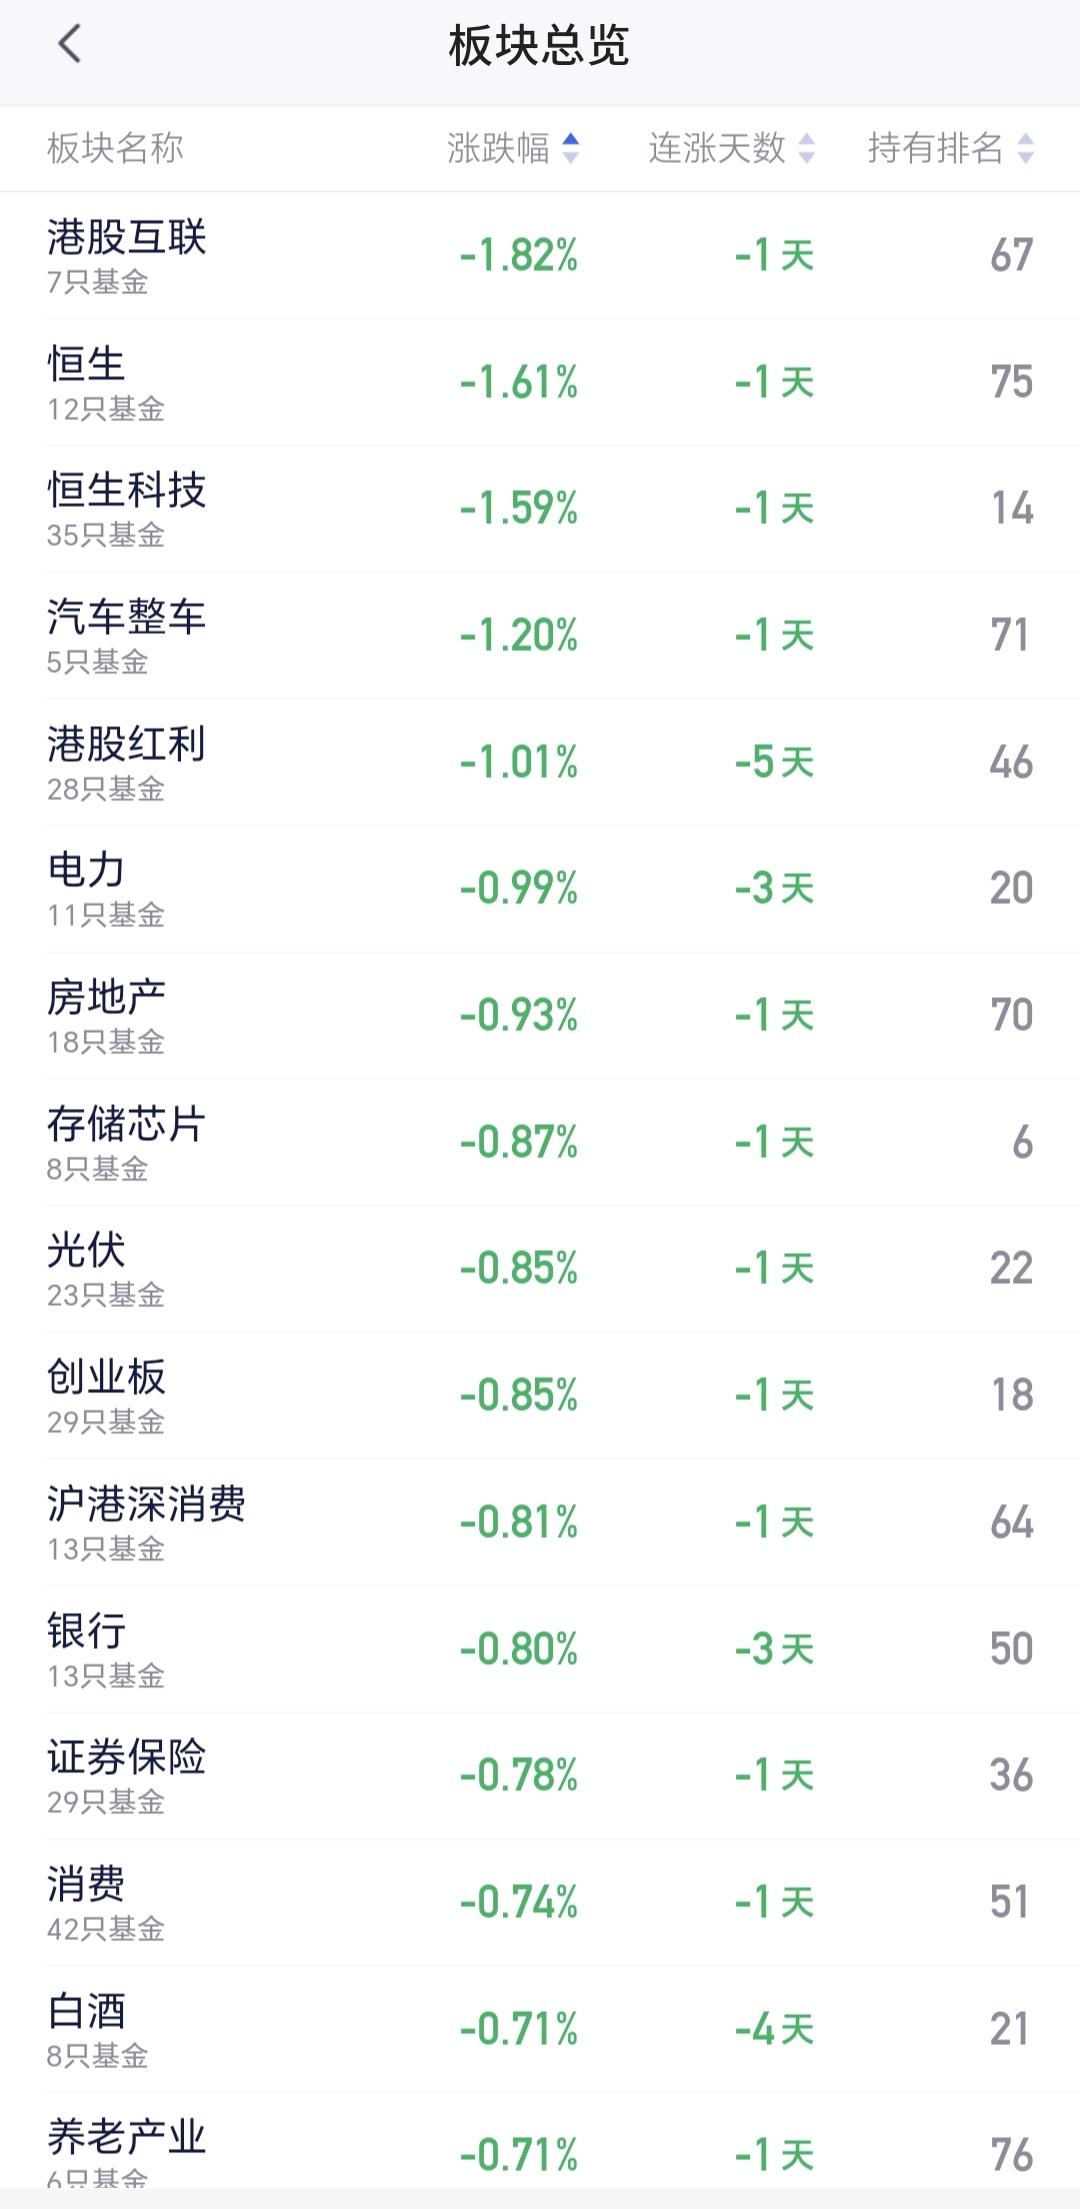1080x2209 pixels.
Task: Open the 证券保险 sector
Action: click(x=540, y=1776)
